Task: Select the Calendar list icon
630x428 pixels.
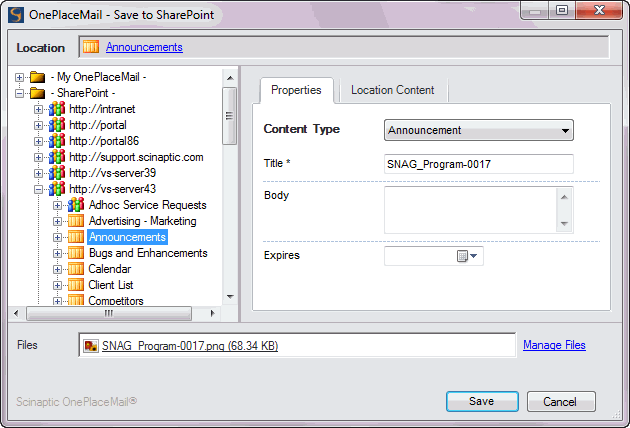Action: point(76,269)
